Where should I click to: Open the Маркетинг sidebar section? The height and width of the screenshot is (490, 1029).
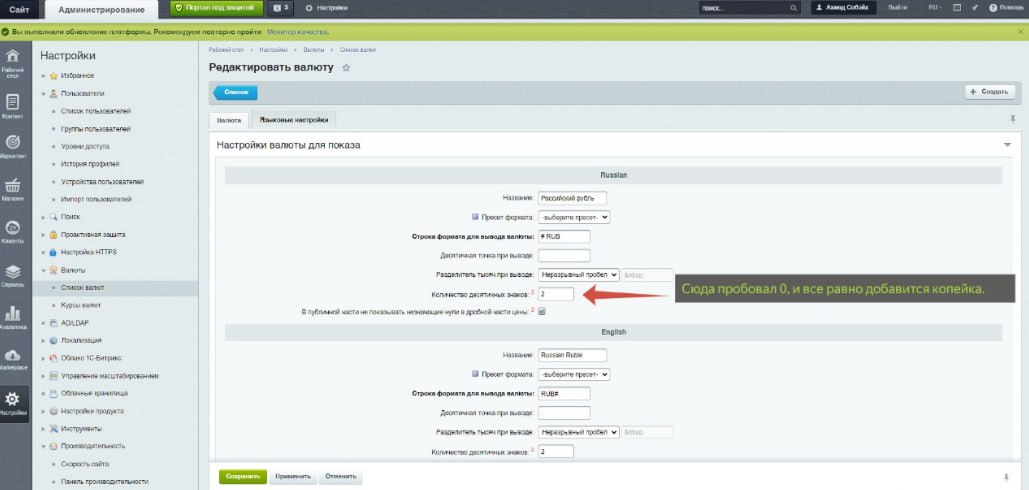(12, 147)
